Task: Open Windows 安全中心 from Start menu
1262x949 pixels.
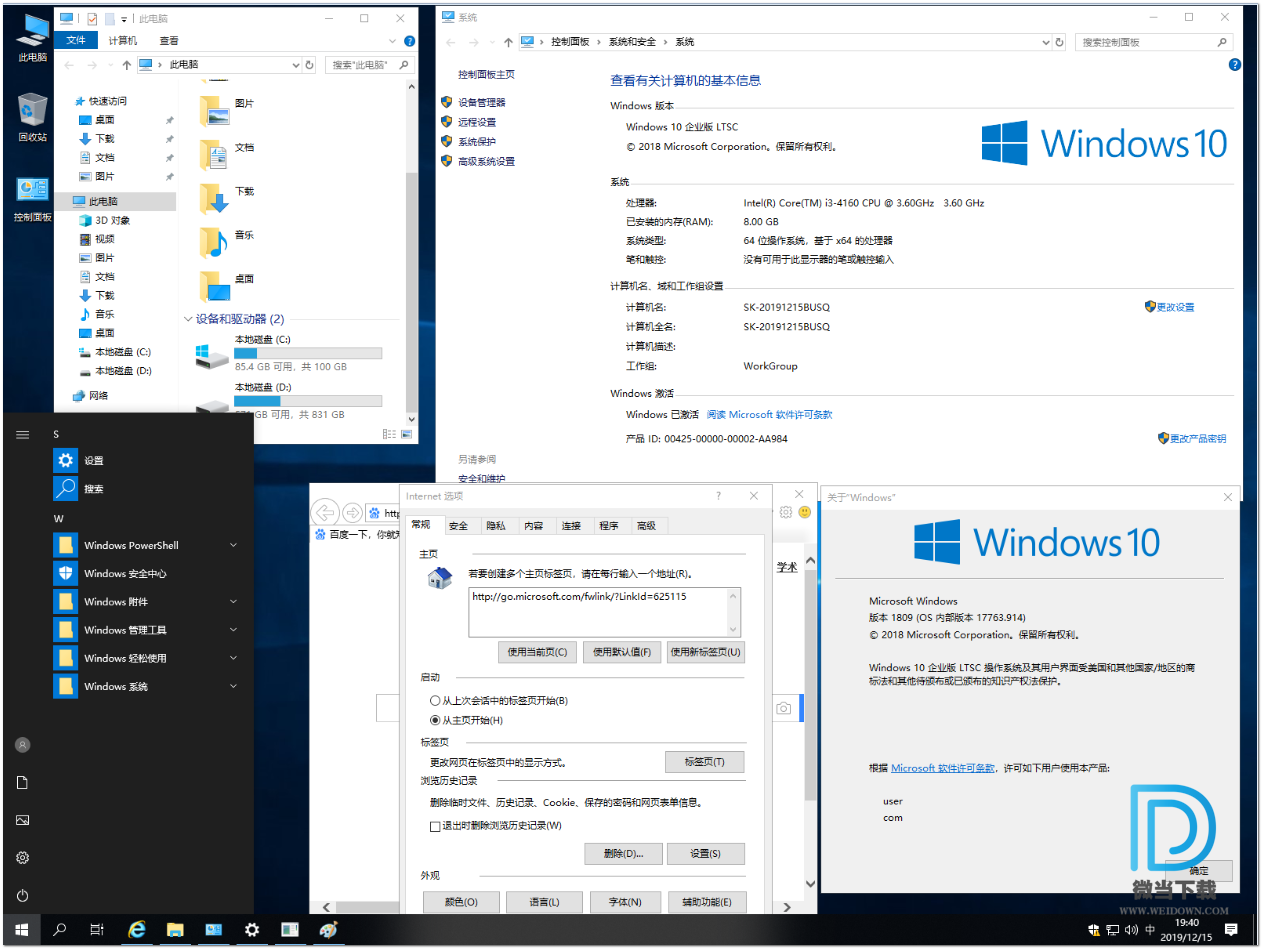Action: coord(150,573)
